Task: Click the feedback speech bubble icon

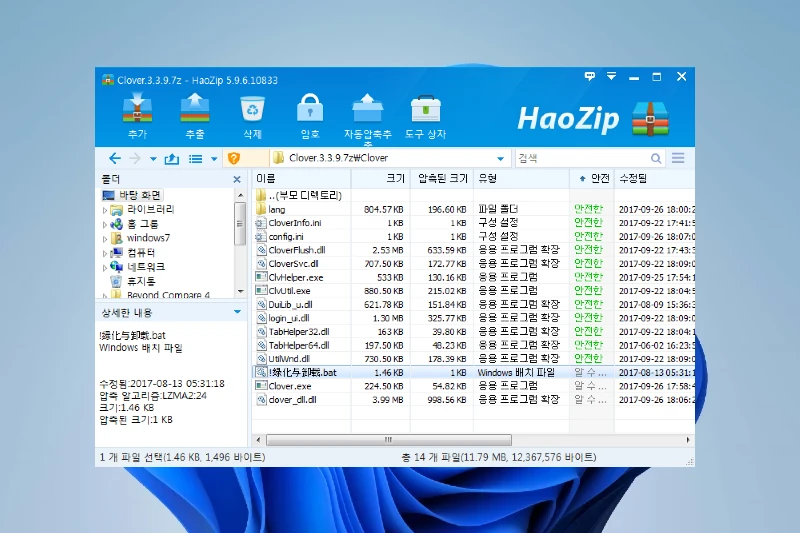Action: 590,77
